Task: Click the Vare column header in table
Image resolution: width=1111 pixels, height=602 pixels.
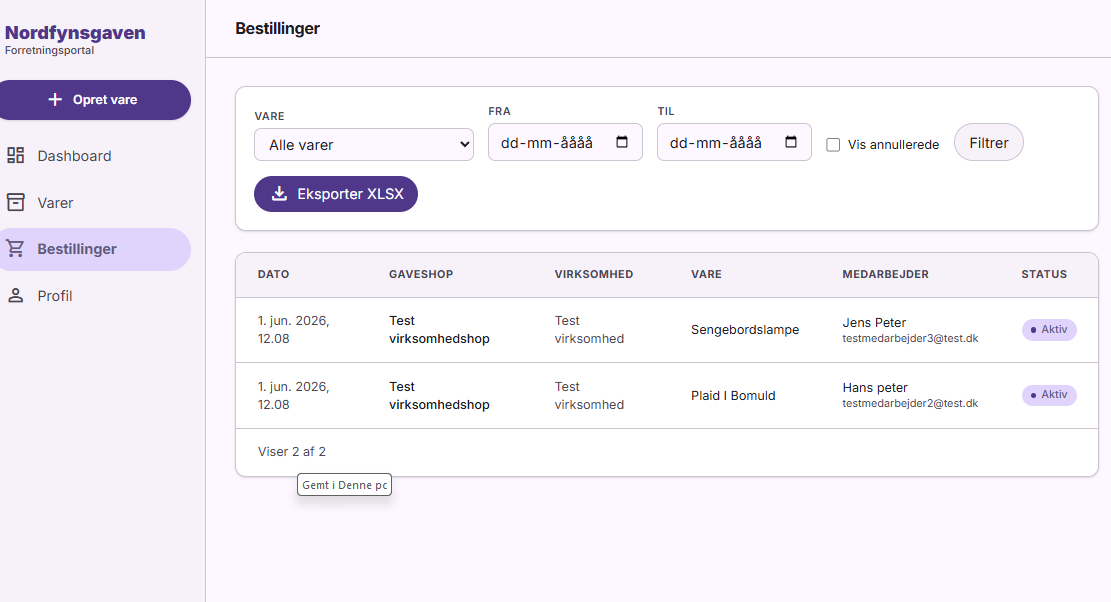Action: point(706,274)
